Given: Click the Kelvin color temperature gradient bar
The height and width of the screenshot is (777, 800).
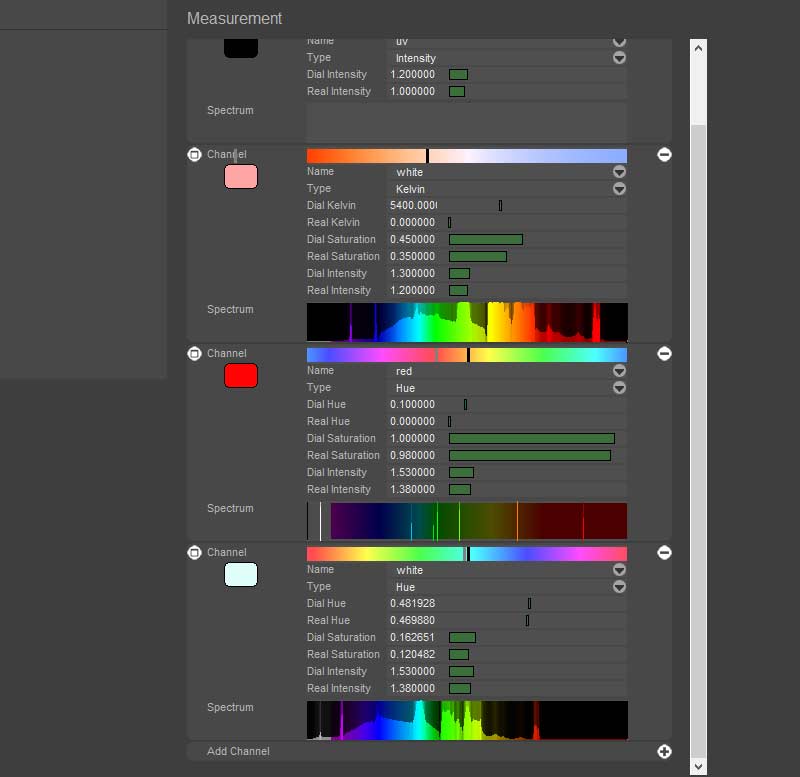Looking at the screenshot, I should pos(467,156).
